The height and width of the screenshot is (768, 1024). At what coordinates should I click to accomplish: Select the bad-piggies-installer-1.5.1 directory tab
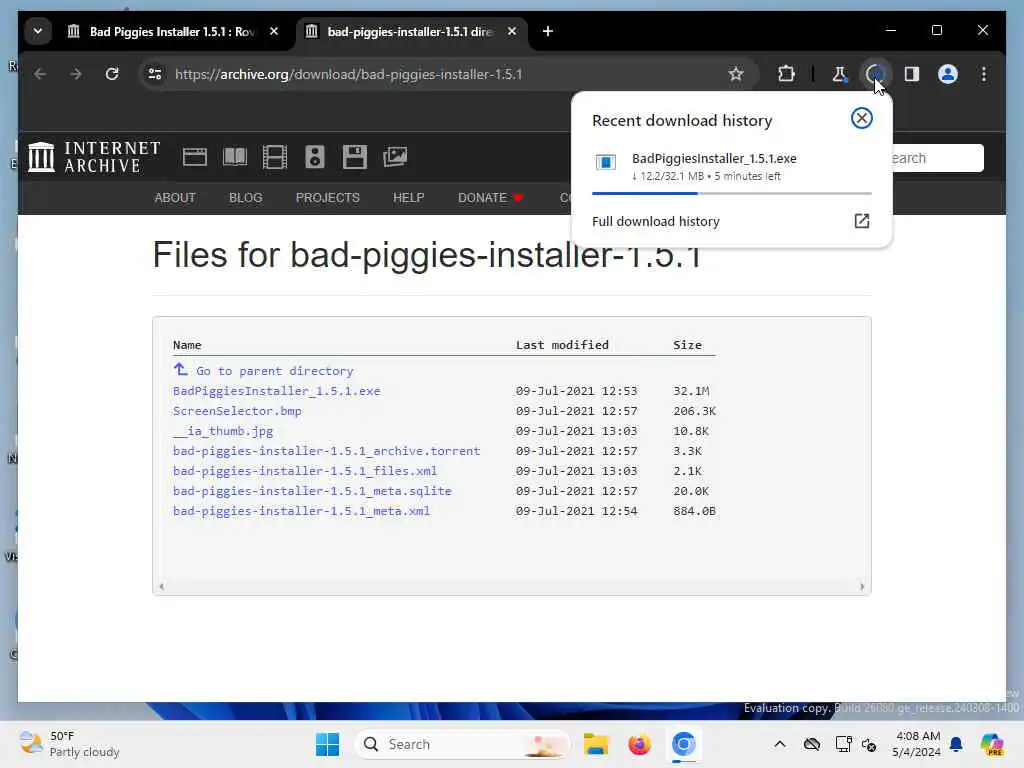tap(400, 31)
